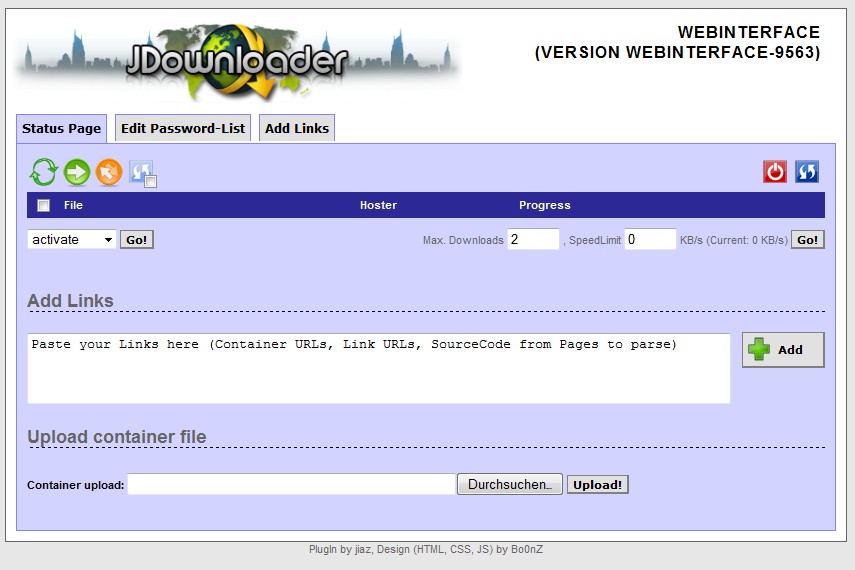
Task: Focus the Max. Downloads input field
Action: click(533, 240)
